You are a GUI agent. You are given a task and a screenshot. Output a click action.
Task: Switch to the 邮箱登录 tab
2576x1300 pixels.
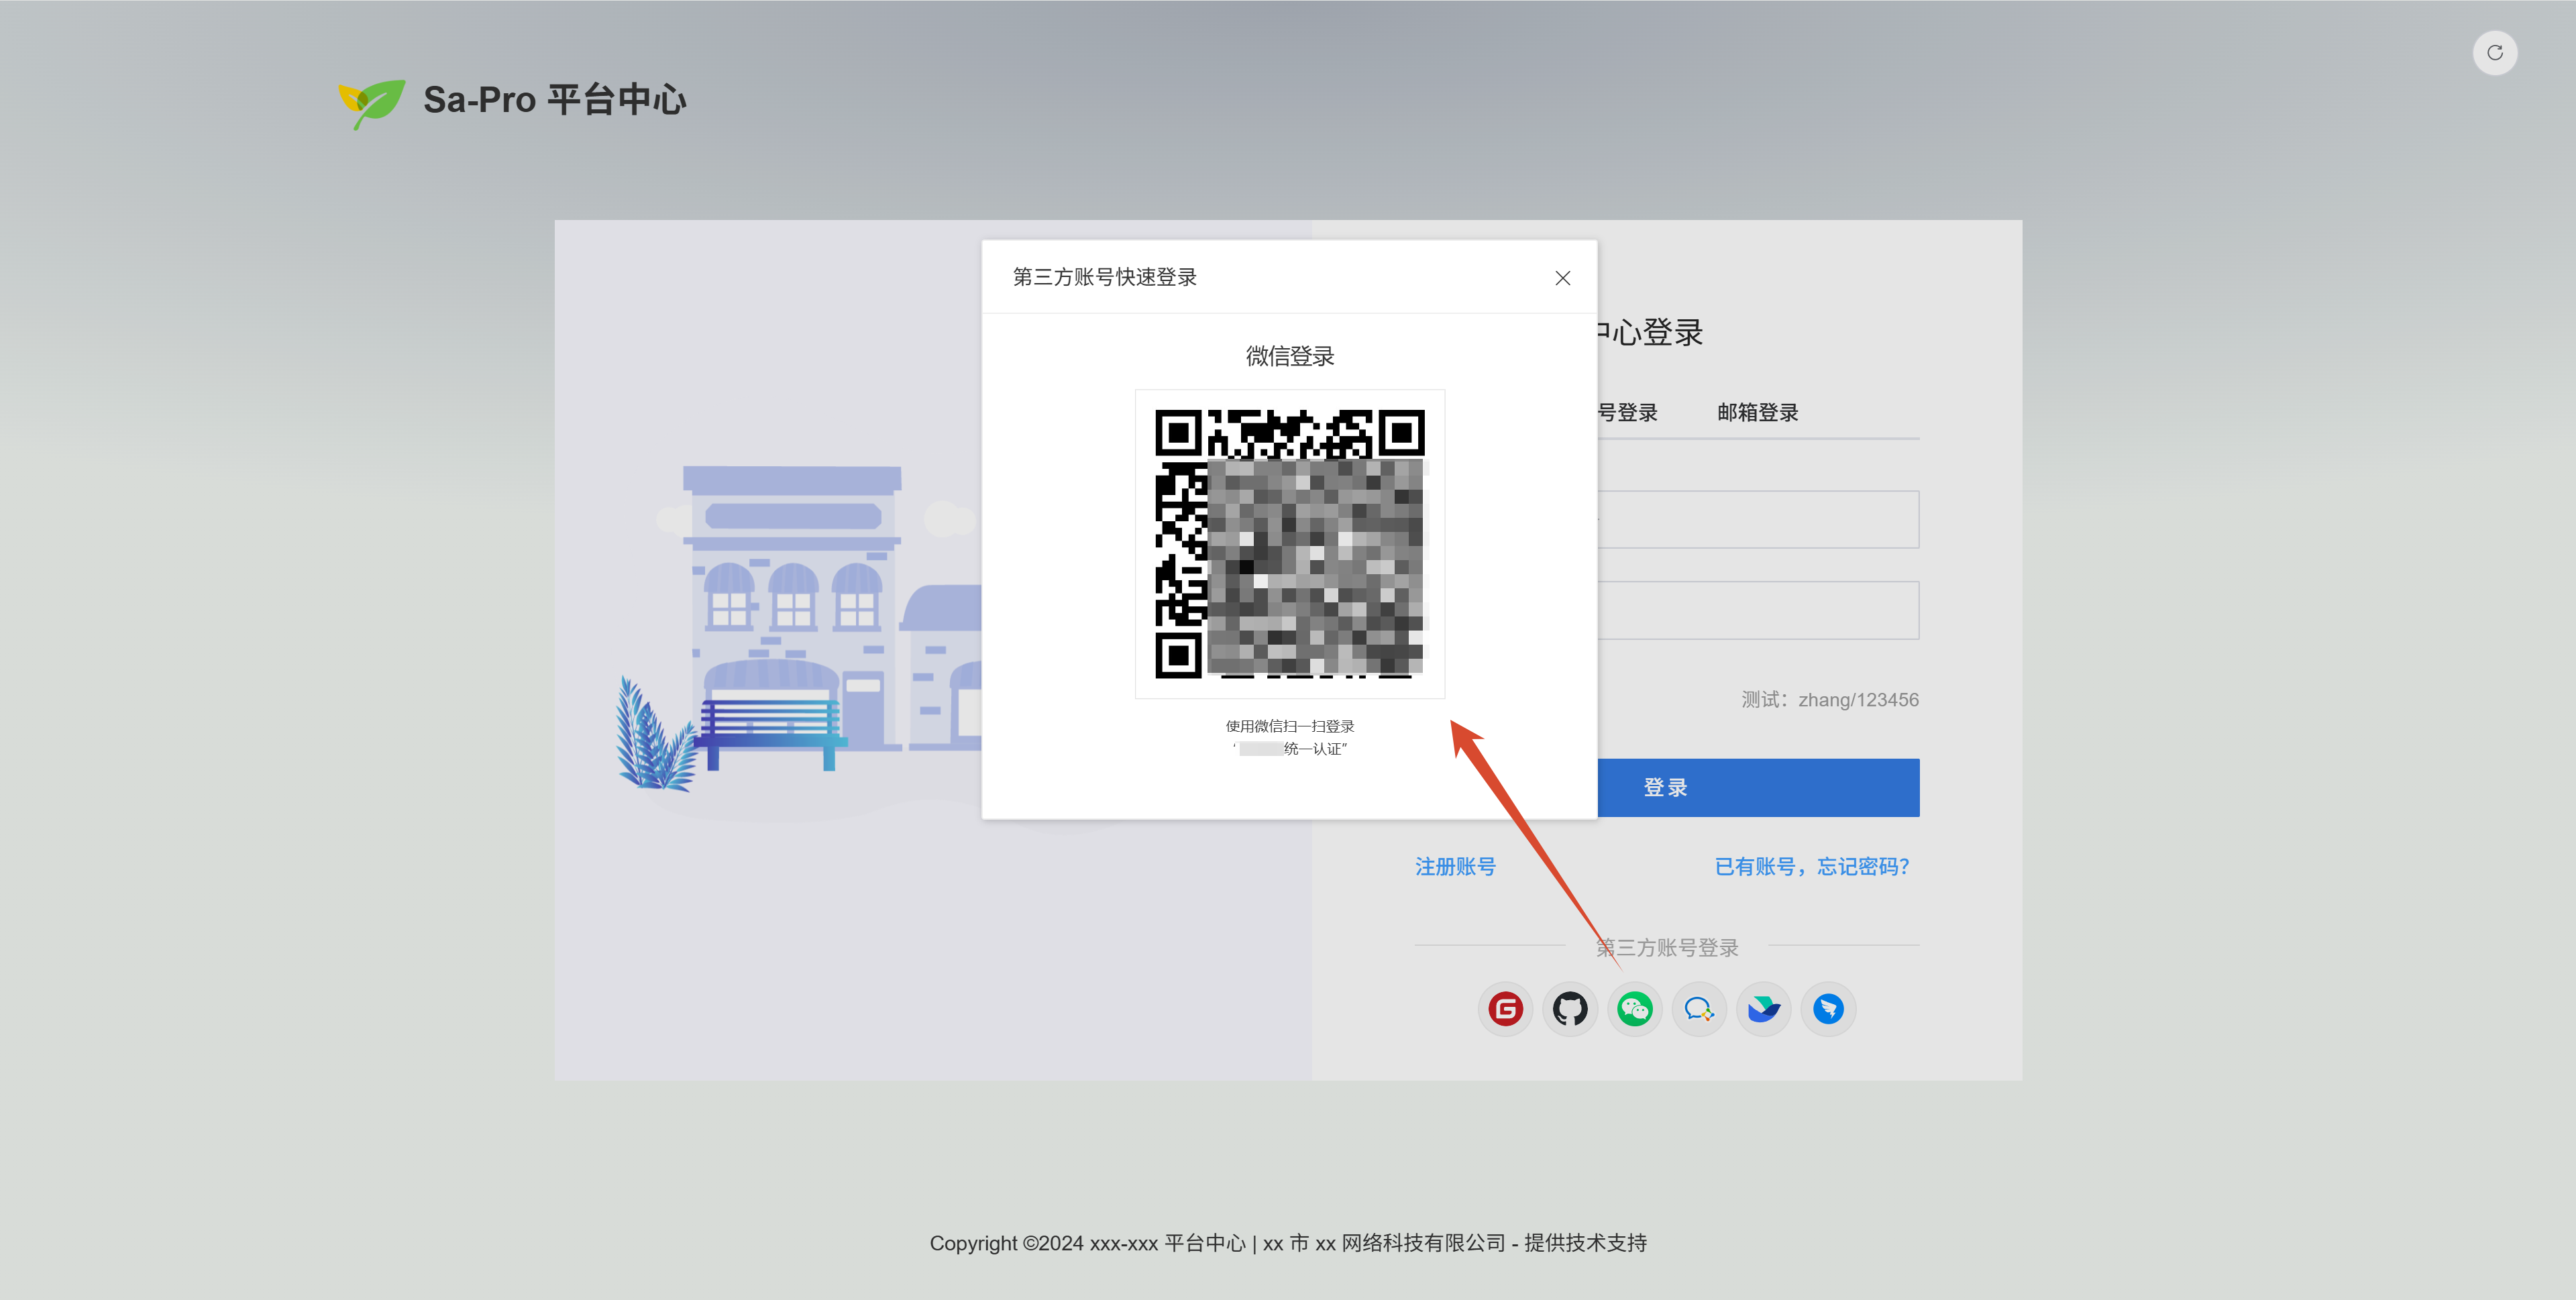coord(1757,412)
